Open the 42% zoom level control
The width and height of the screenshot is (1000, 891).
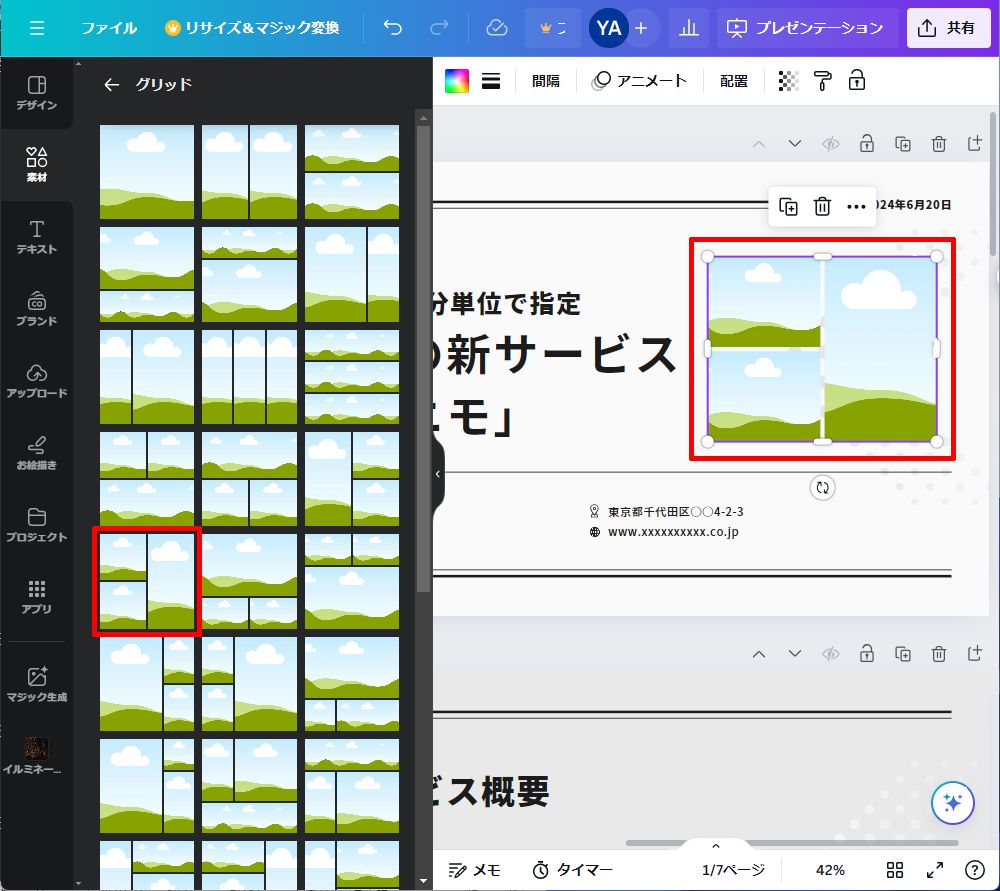830,870
